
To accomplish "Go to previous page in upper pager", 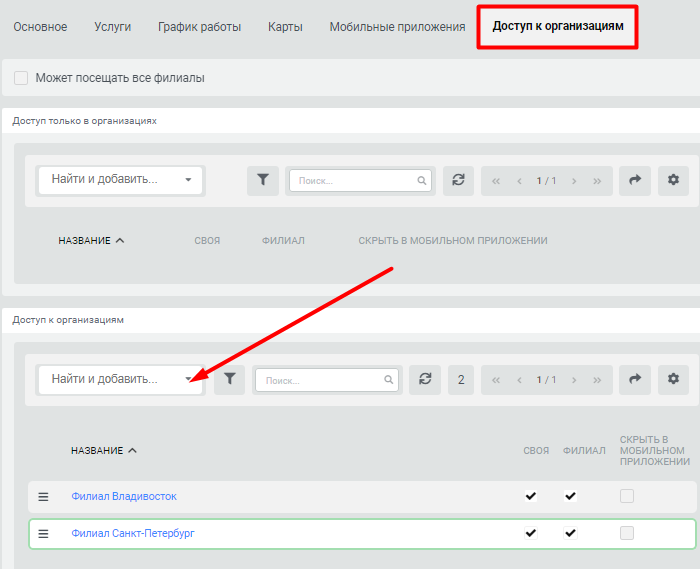I will coord(519,181).
